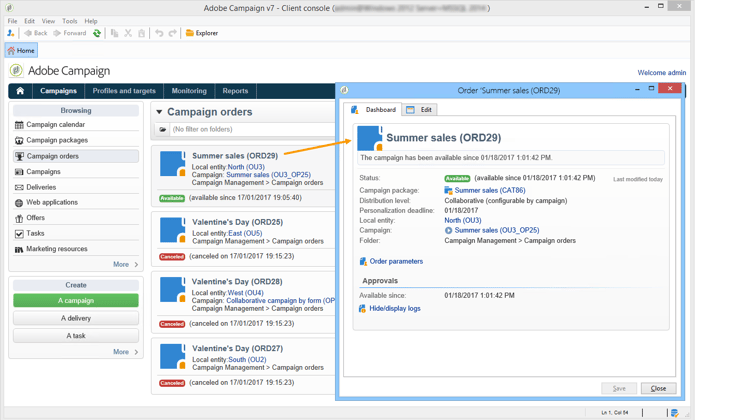Click the Redo arrow icon

tap(173, 33)
